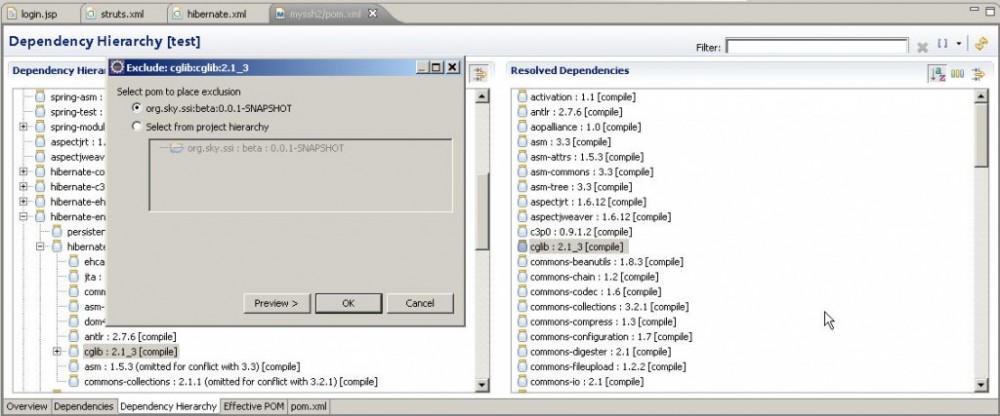1000x416 pixels.
Task: Click the refresh hierarchy icon top right
Action: [981, 43]
